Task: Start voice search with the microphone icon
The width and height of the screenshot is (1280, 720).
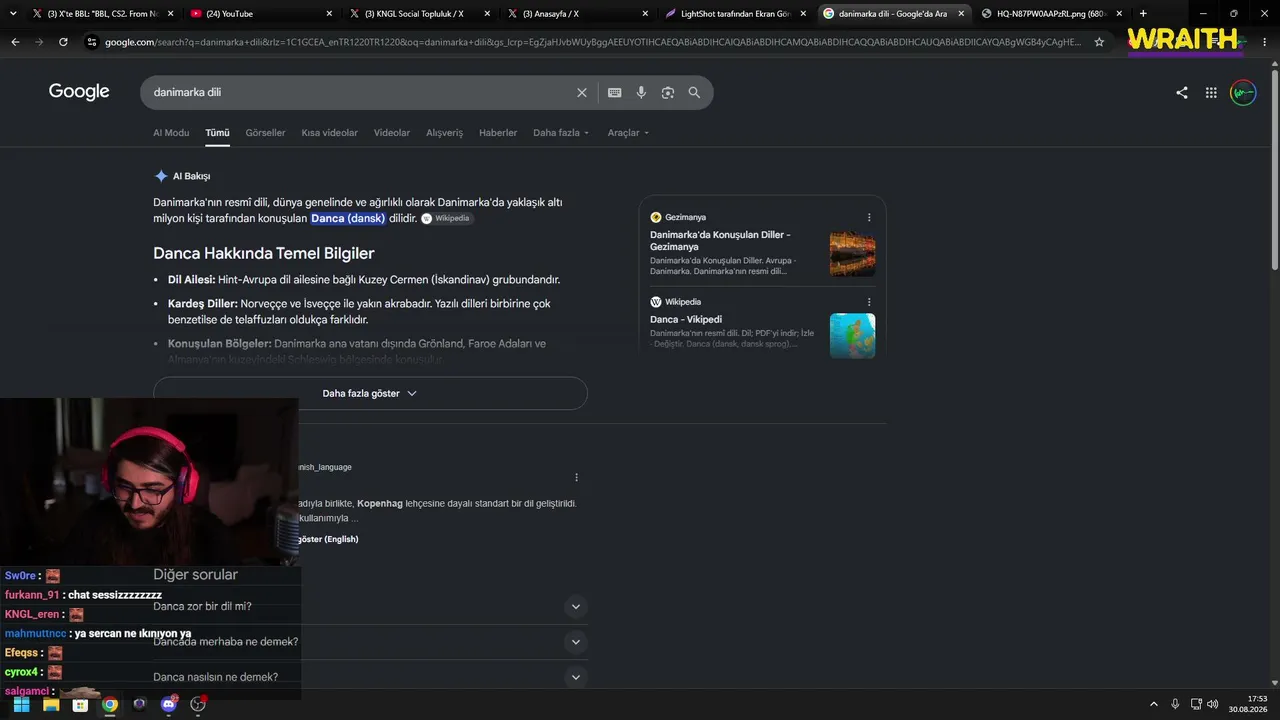Action: click(641, 92)
